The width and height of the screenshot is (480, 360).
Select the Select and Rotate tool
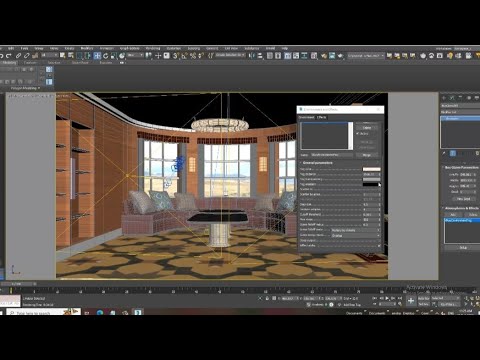pyautogui.click(x=105, y=56)
